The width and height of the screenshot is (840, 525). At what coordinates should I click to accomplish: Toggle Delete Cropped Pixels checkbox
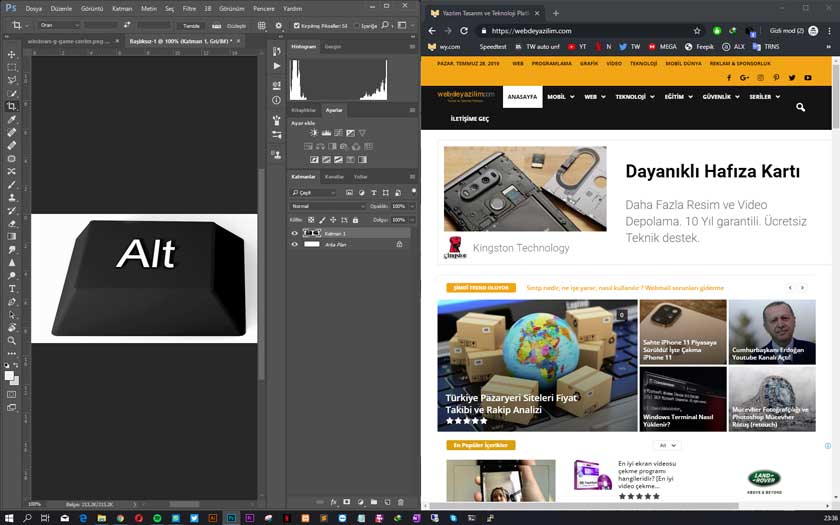coord(296,25)
